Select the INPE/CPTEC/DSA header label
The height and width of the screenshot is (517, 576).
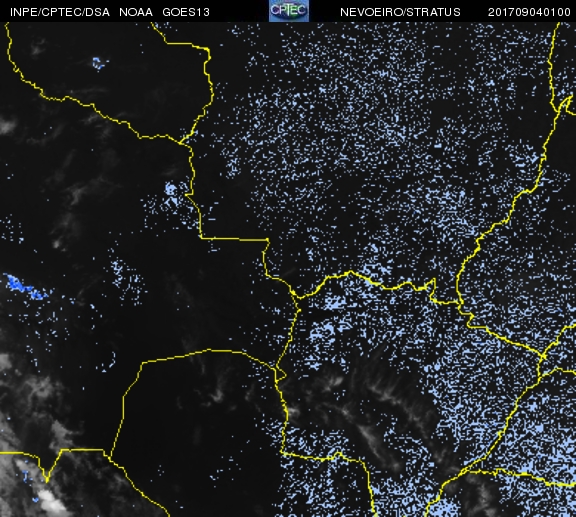[60, 12]
